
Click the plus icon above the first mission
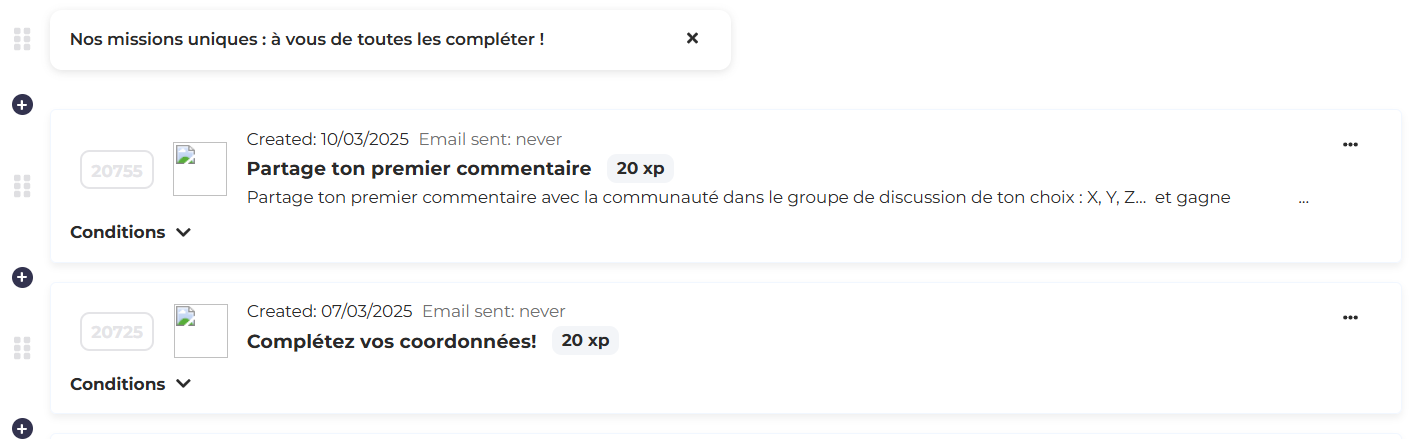coord(22,104)
